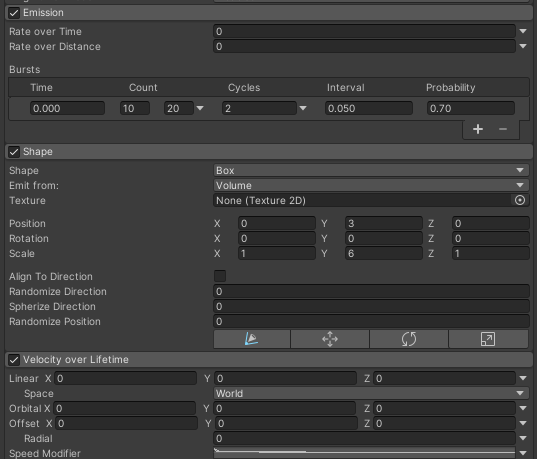This screenshot has width=537, height=459.
Task: Click Orbital X velocity field
Action: pyautogui.click(x=125, y=408)
